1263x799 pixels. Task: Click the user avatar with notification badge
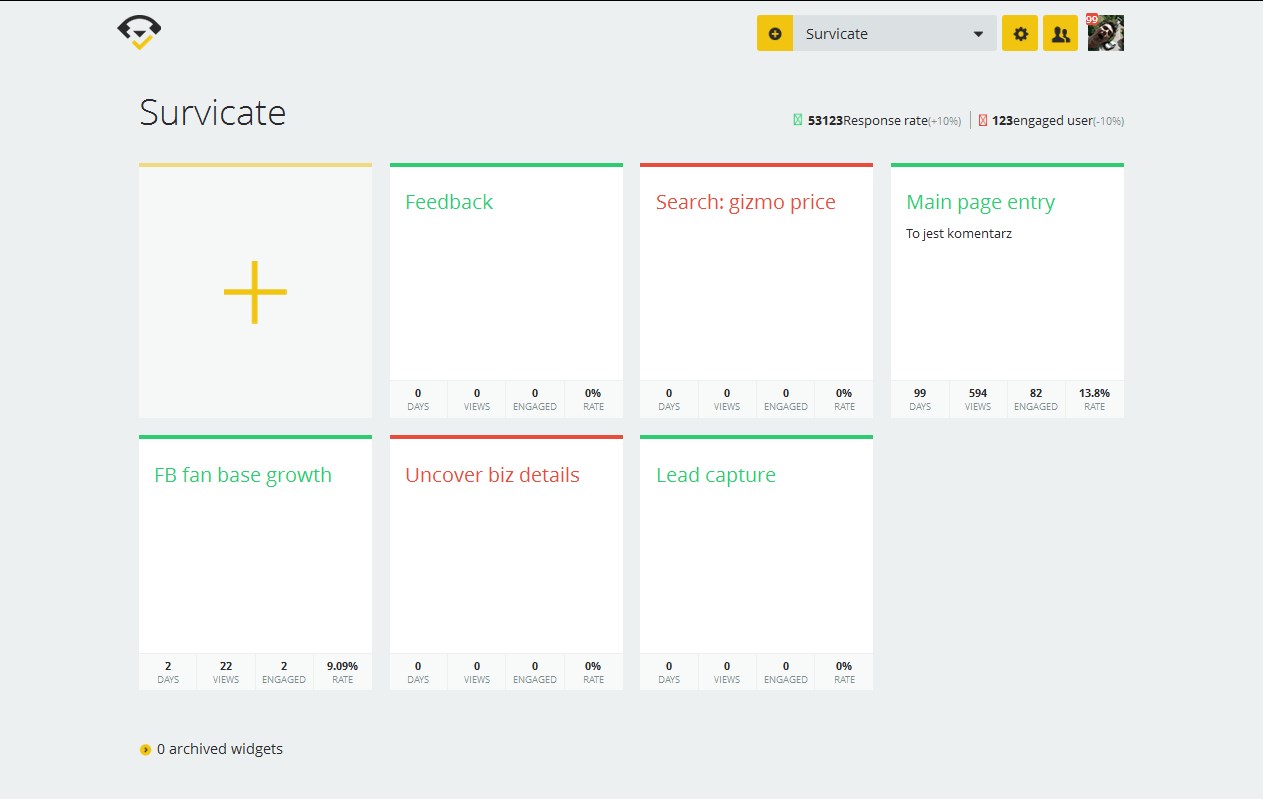click(x=1105, y=33)
